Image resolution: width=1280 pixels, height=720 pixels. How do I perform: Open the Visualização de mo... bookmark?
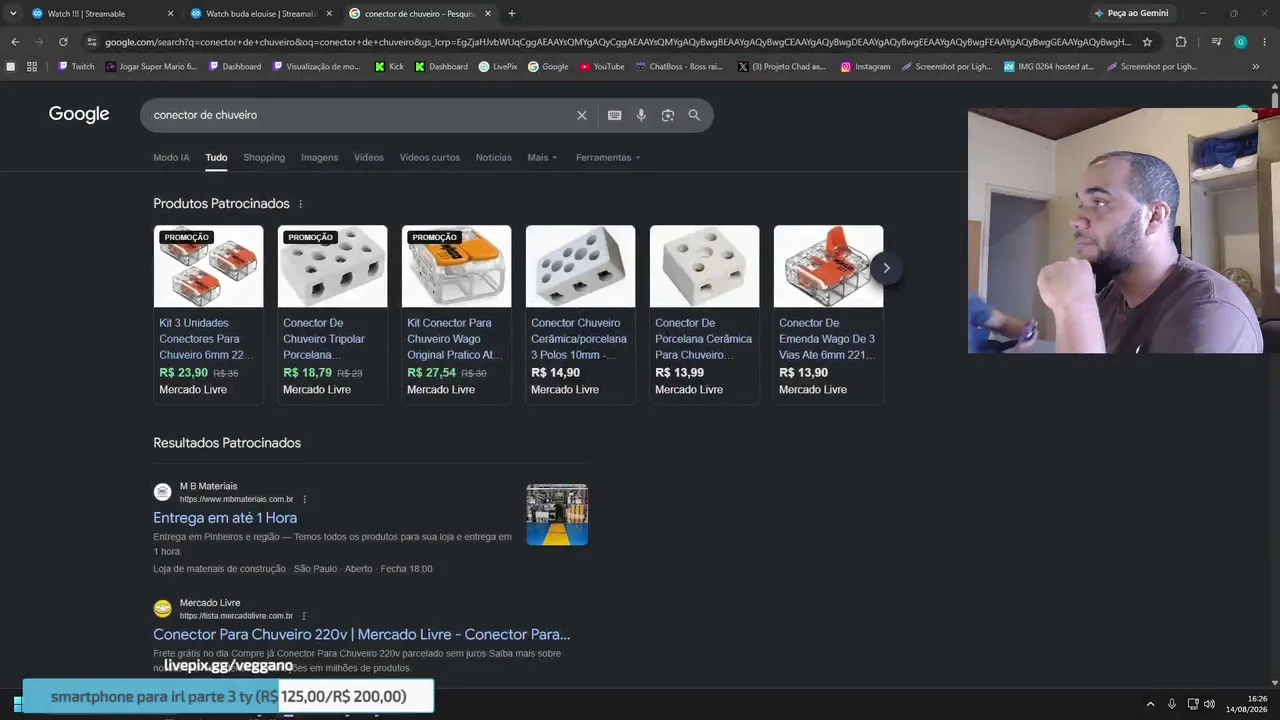pyautogui.click(x=316, y=67)
